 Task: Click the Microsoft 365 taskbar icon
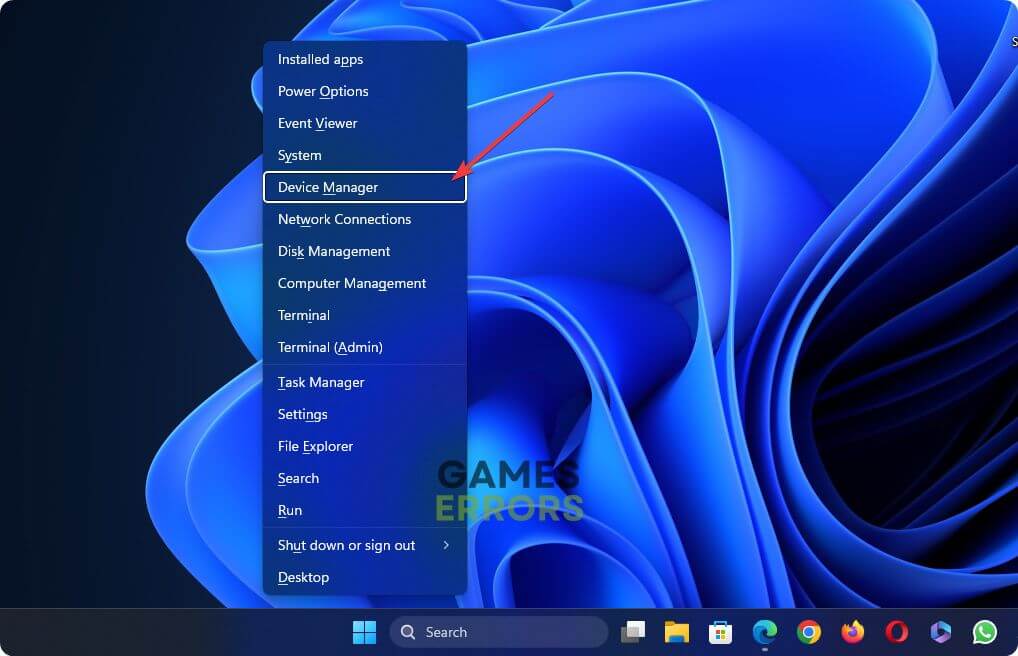tap(941, 632)
